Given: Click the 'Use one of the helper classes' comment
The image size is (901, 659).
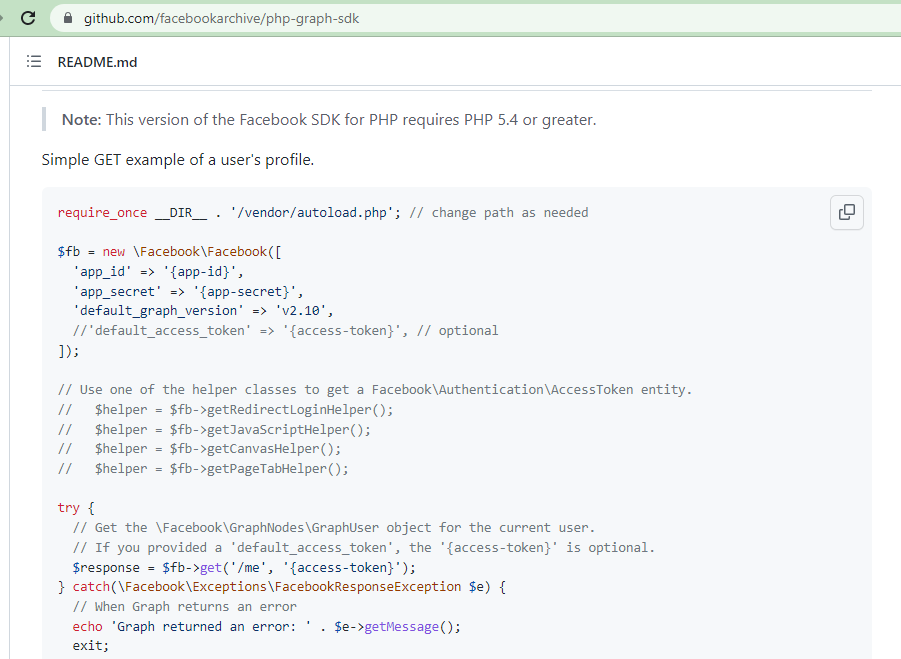Looking at the screenshot, I should 375,390.
